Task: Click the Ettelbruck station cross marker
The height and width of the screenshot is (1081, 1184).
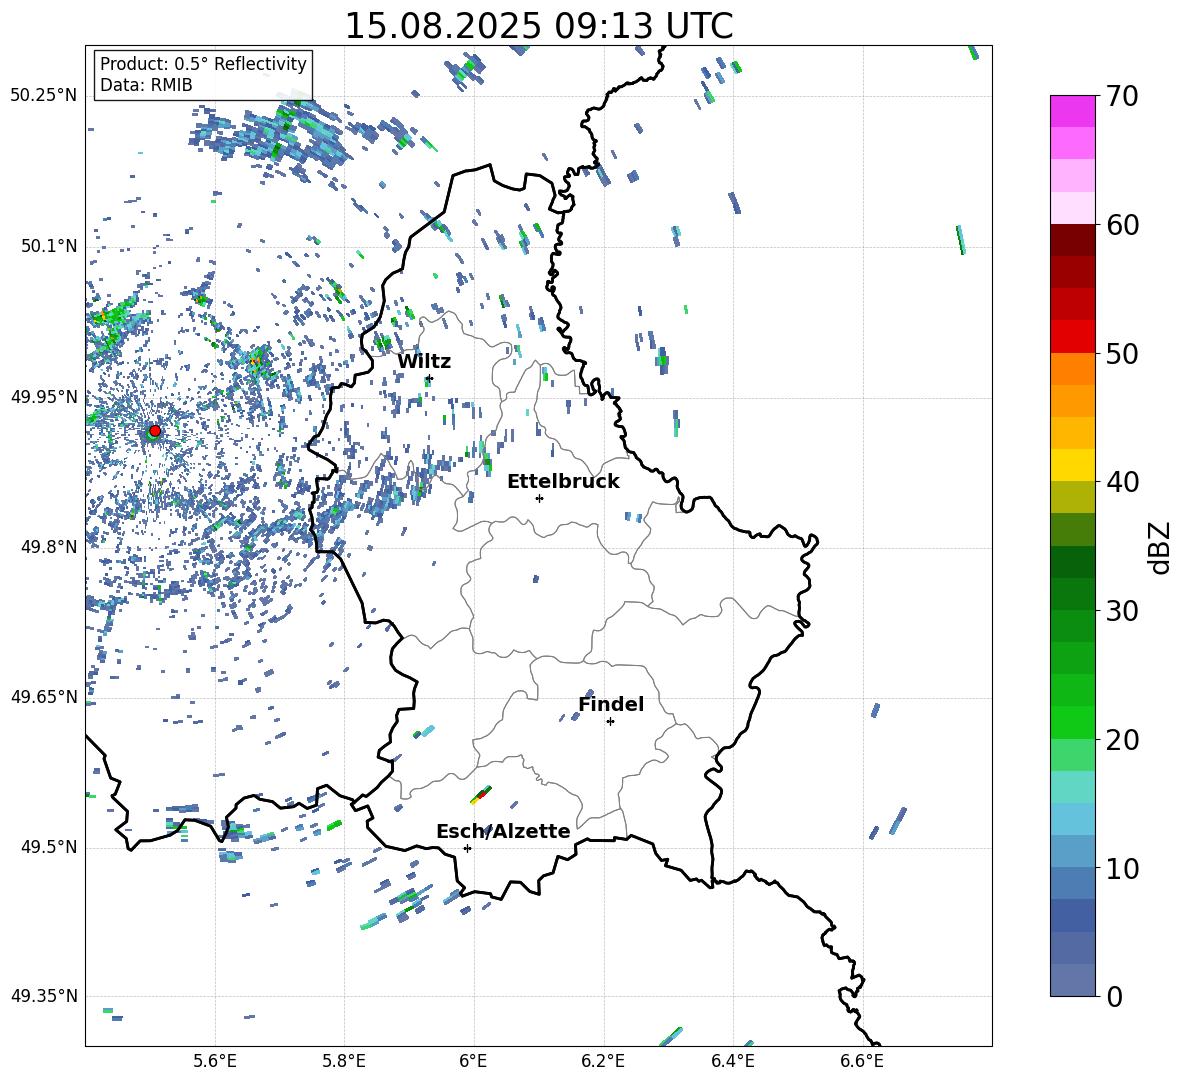Action: click(x=539, y=498)
